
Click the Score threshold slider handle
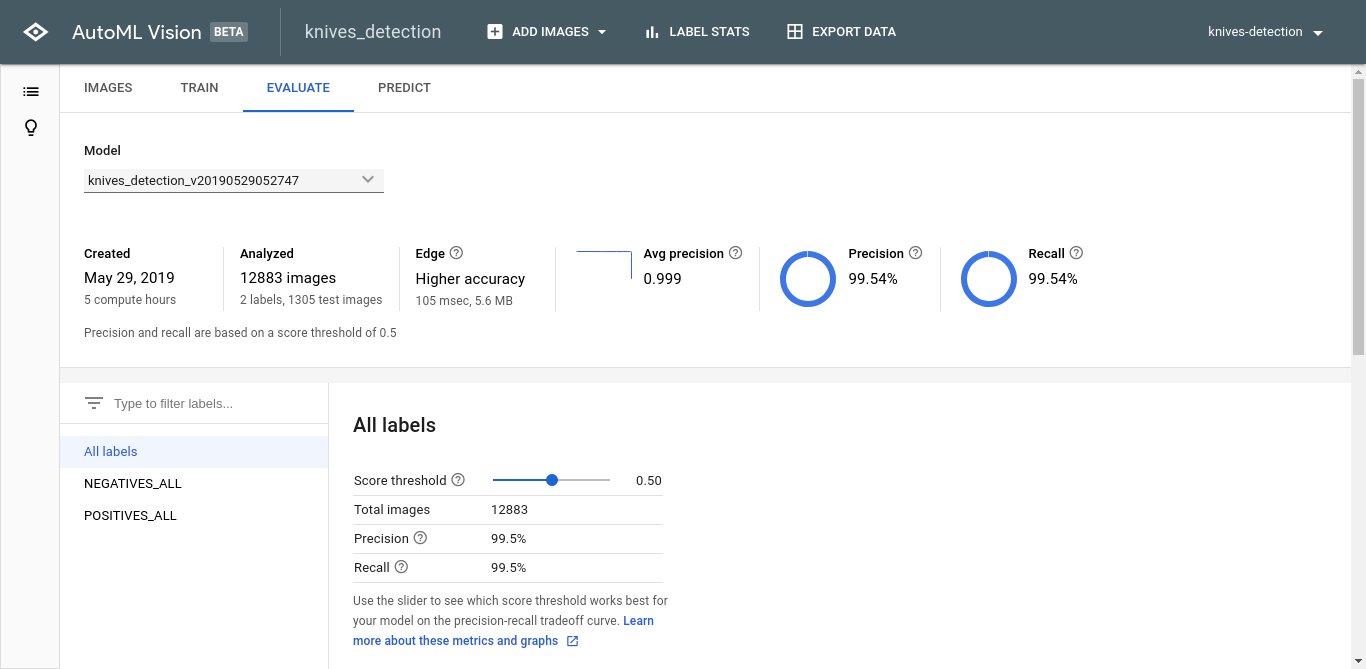pyautogui.click(x=552, y=480)
